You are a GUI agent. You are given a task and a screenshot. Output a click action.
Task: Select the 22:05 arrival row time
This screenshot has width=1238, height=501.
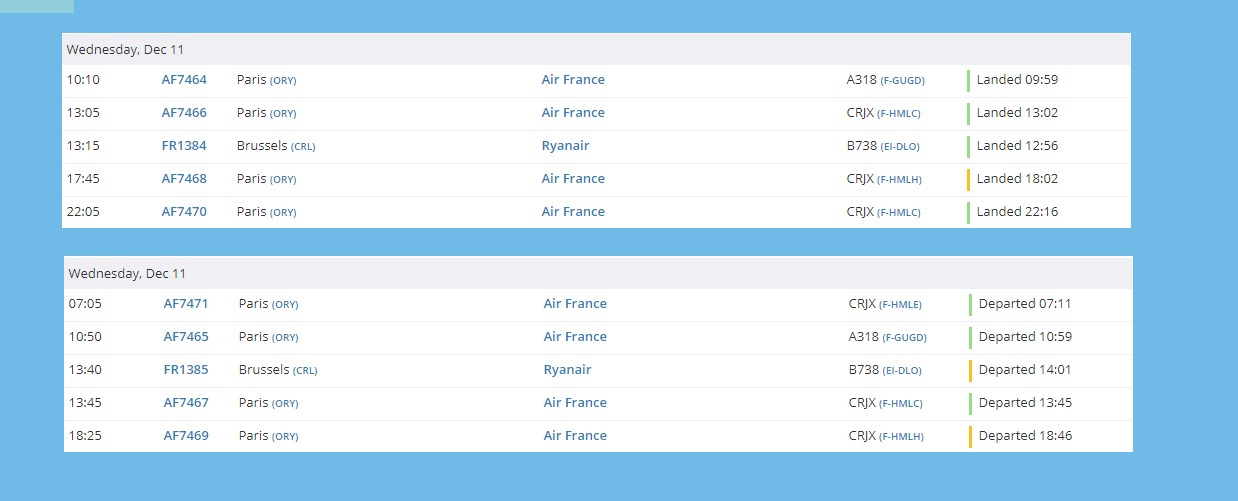point(83,212)
